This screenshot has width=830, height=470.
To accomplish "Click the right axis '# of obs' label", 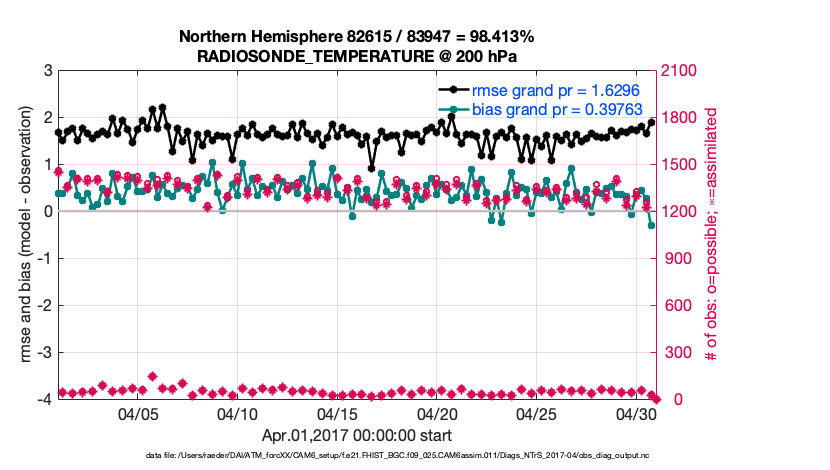I will pyautogui.click(x=713, y=234).
